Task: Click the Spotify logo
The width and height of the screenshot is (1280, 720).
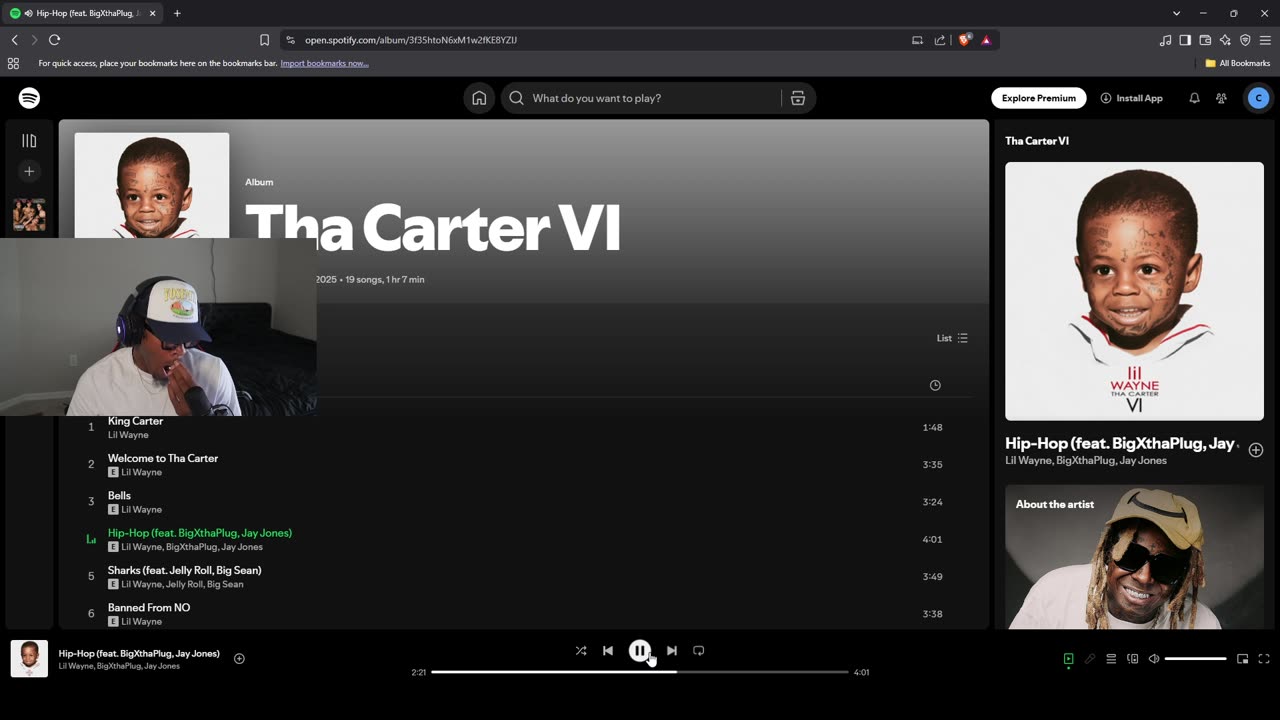Action: point(29,98)
